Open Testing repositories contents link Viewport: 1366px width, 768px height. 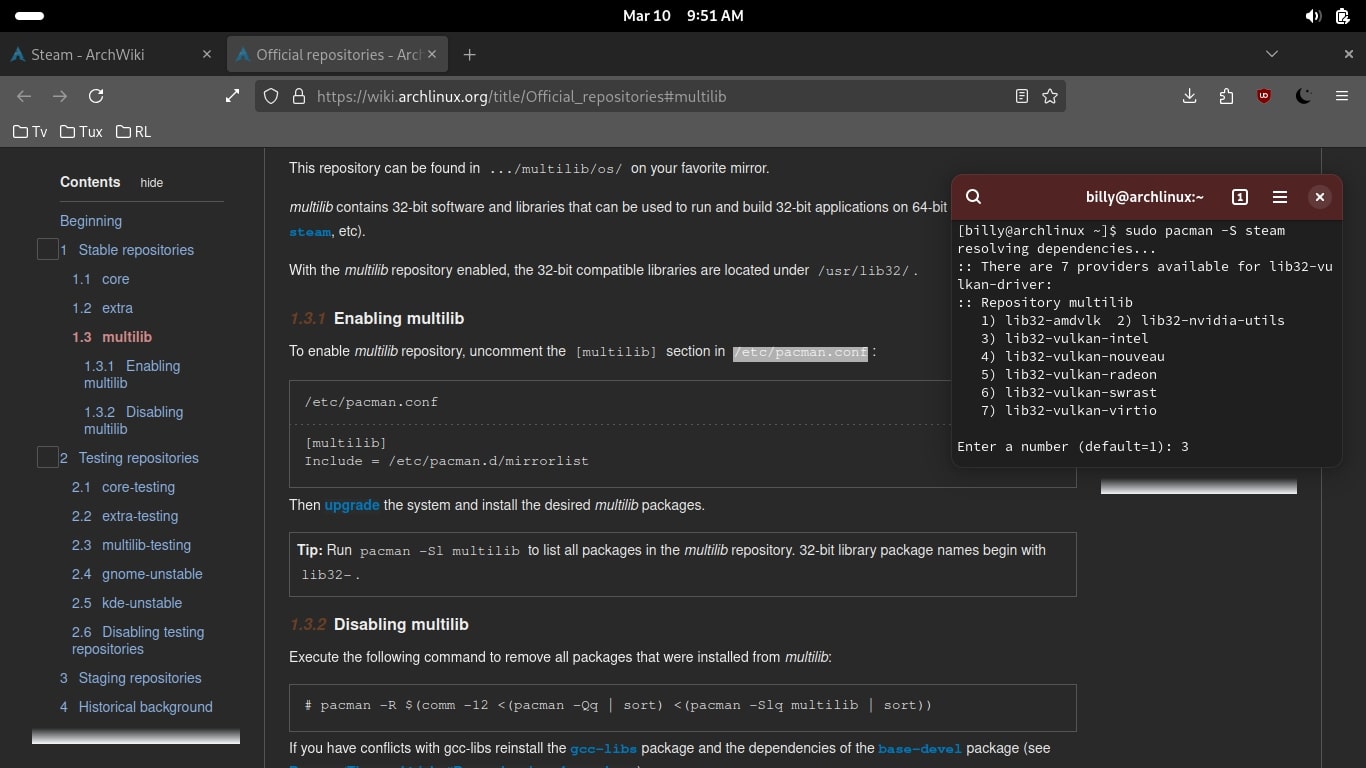(x=129, y=458)
